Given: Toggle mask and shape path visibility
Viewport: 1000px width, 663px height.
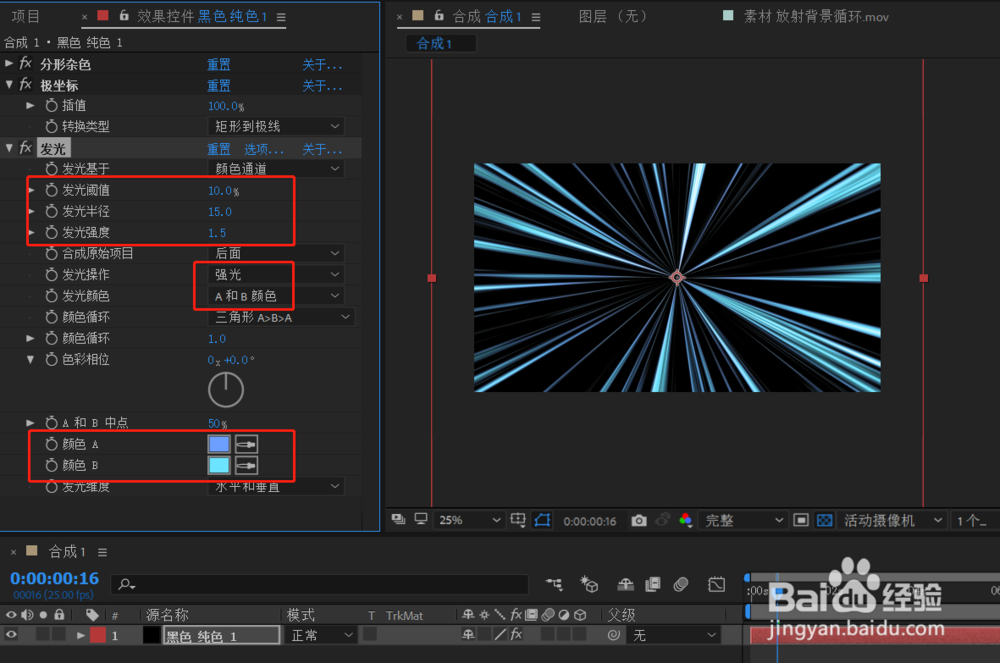Looking at the screenshot, I should (542, 520).
